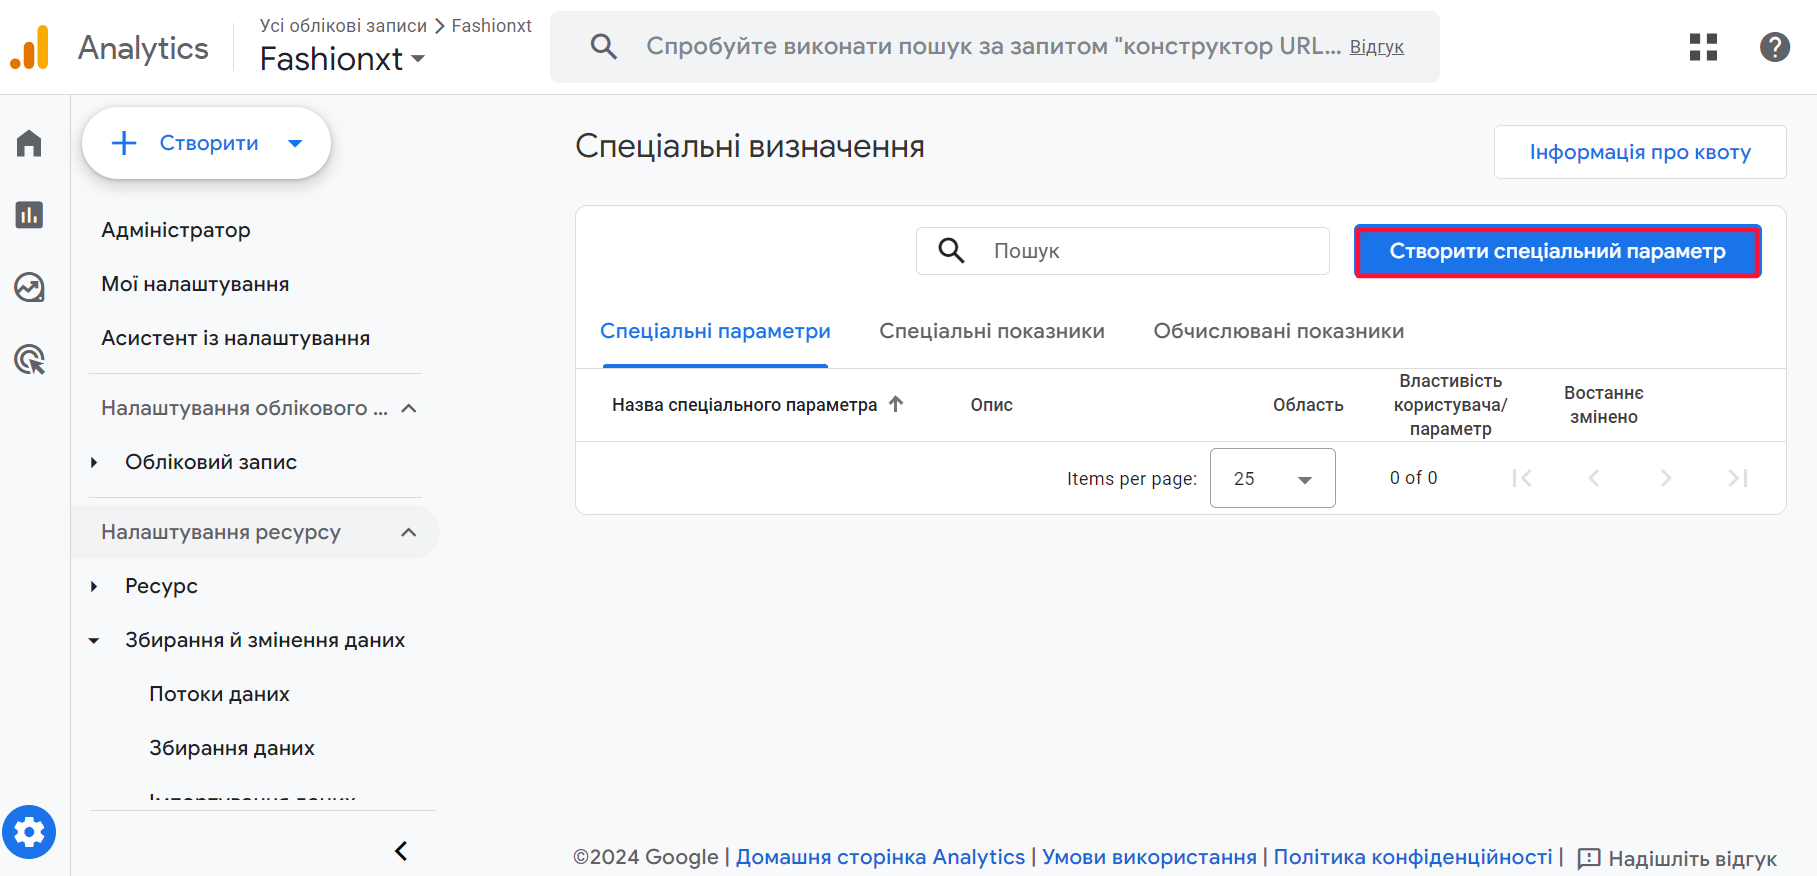
Task: Go to the next page of results
Action: [x=1666, y=478]
